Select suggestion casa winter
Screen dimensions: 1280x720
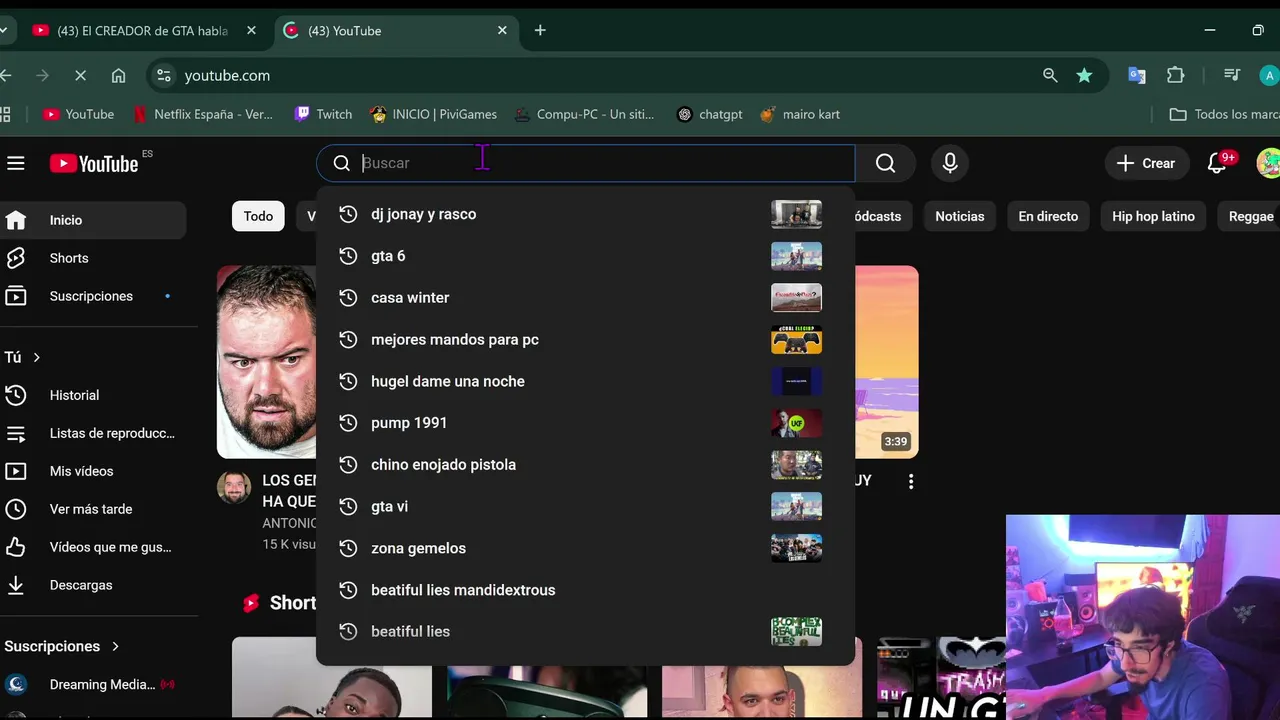pos(586,298)
